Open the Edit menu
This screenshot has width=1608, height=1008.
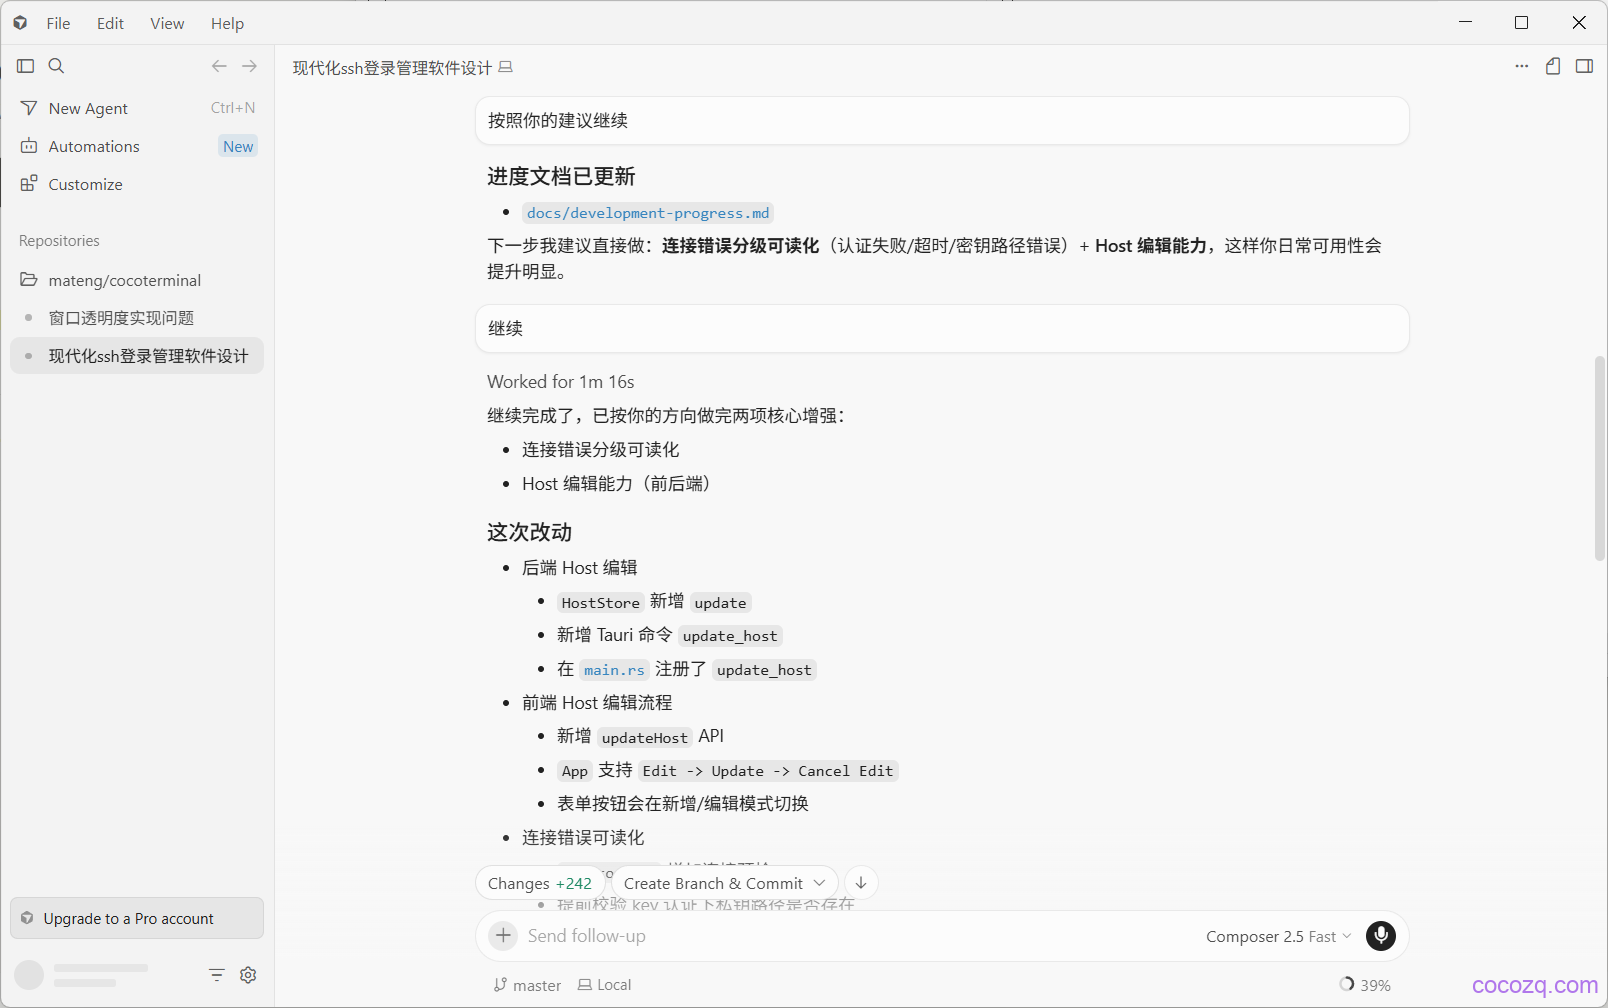110,23
